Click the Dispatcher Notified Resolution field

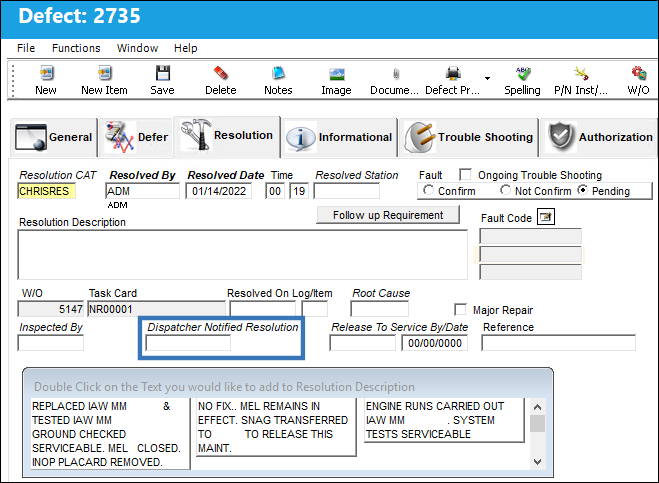(x=188, y=343)
